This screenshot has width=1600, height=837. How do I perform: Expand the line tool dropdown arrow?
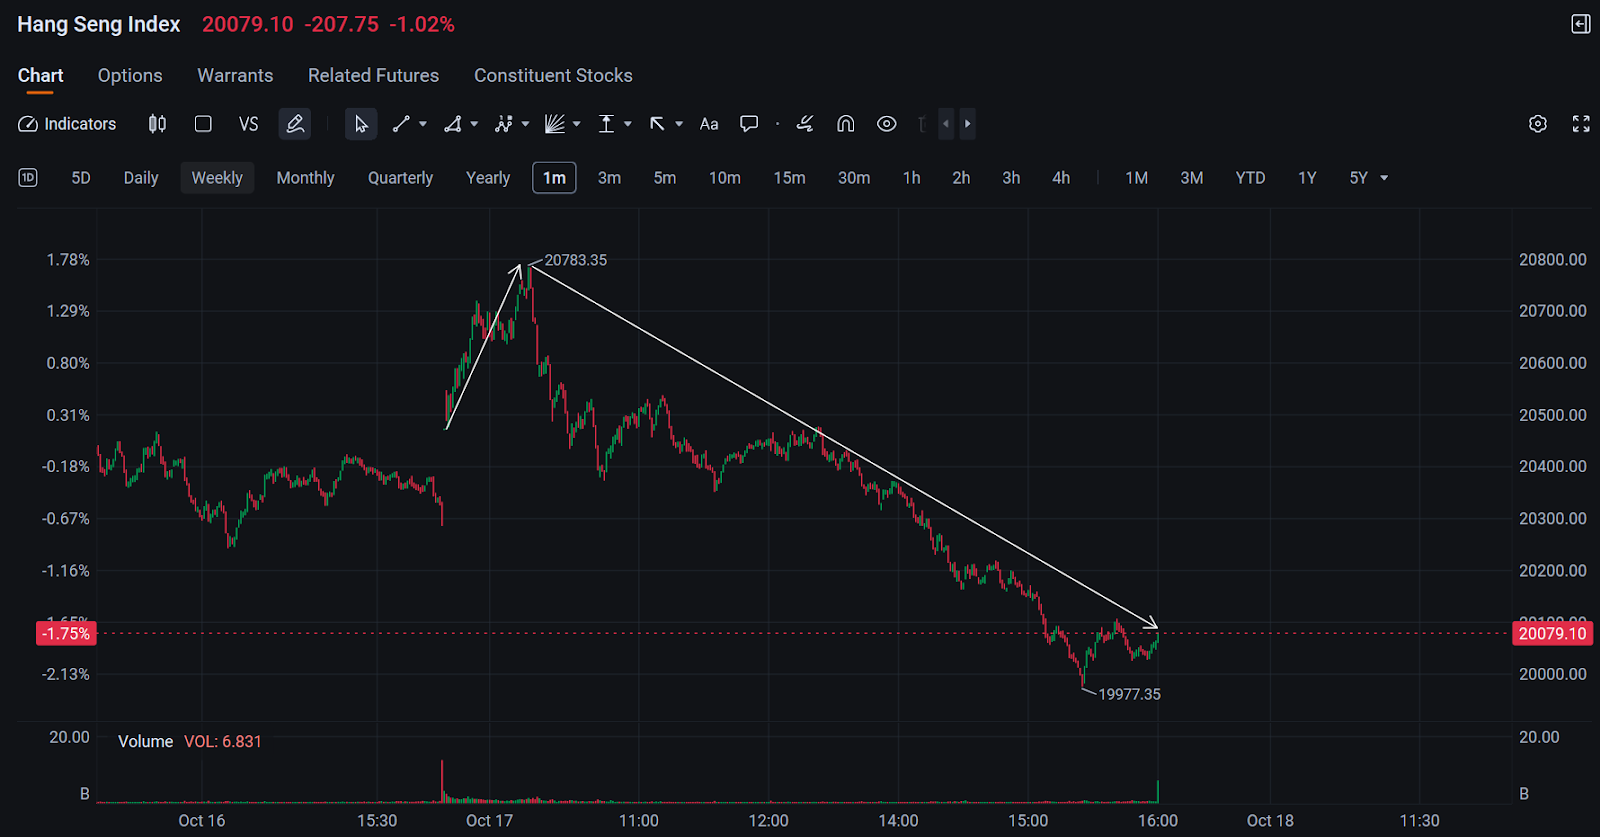click(423, 124)
